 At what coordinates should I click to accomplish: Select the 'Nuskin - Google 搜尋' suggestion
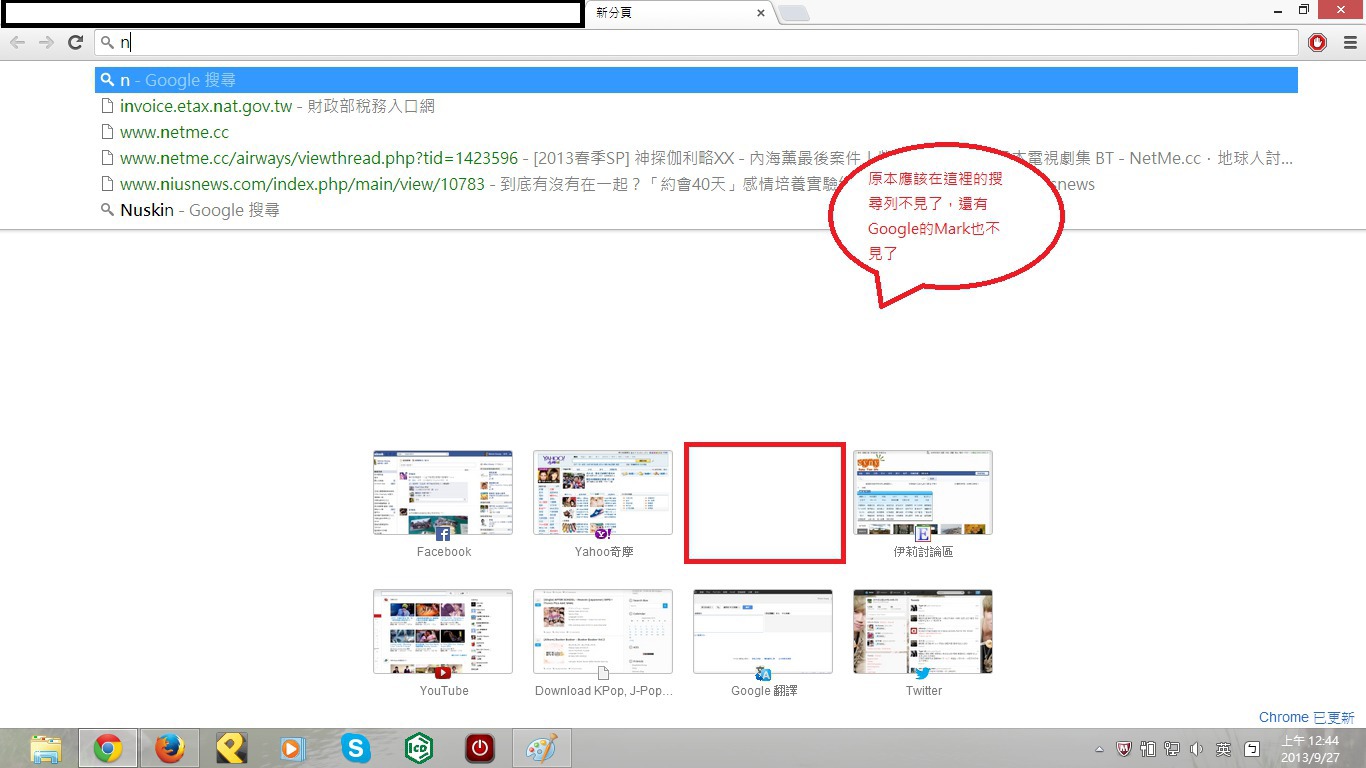coord(696,210)
